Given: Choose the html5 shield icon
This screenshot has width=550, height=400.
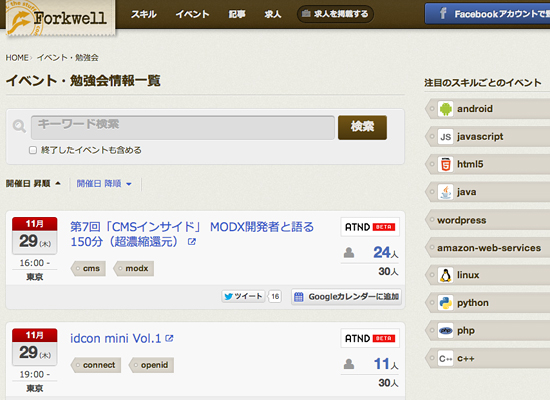Looking at the screenshot, I should pyautogui.click(x=445, y=164).
